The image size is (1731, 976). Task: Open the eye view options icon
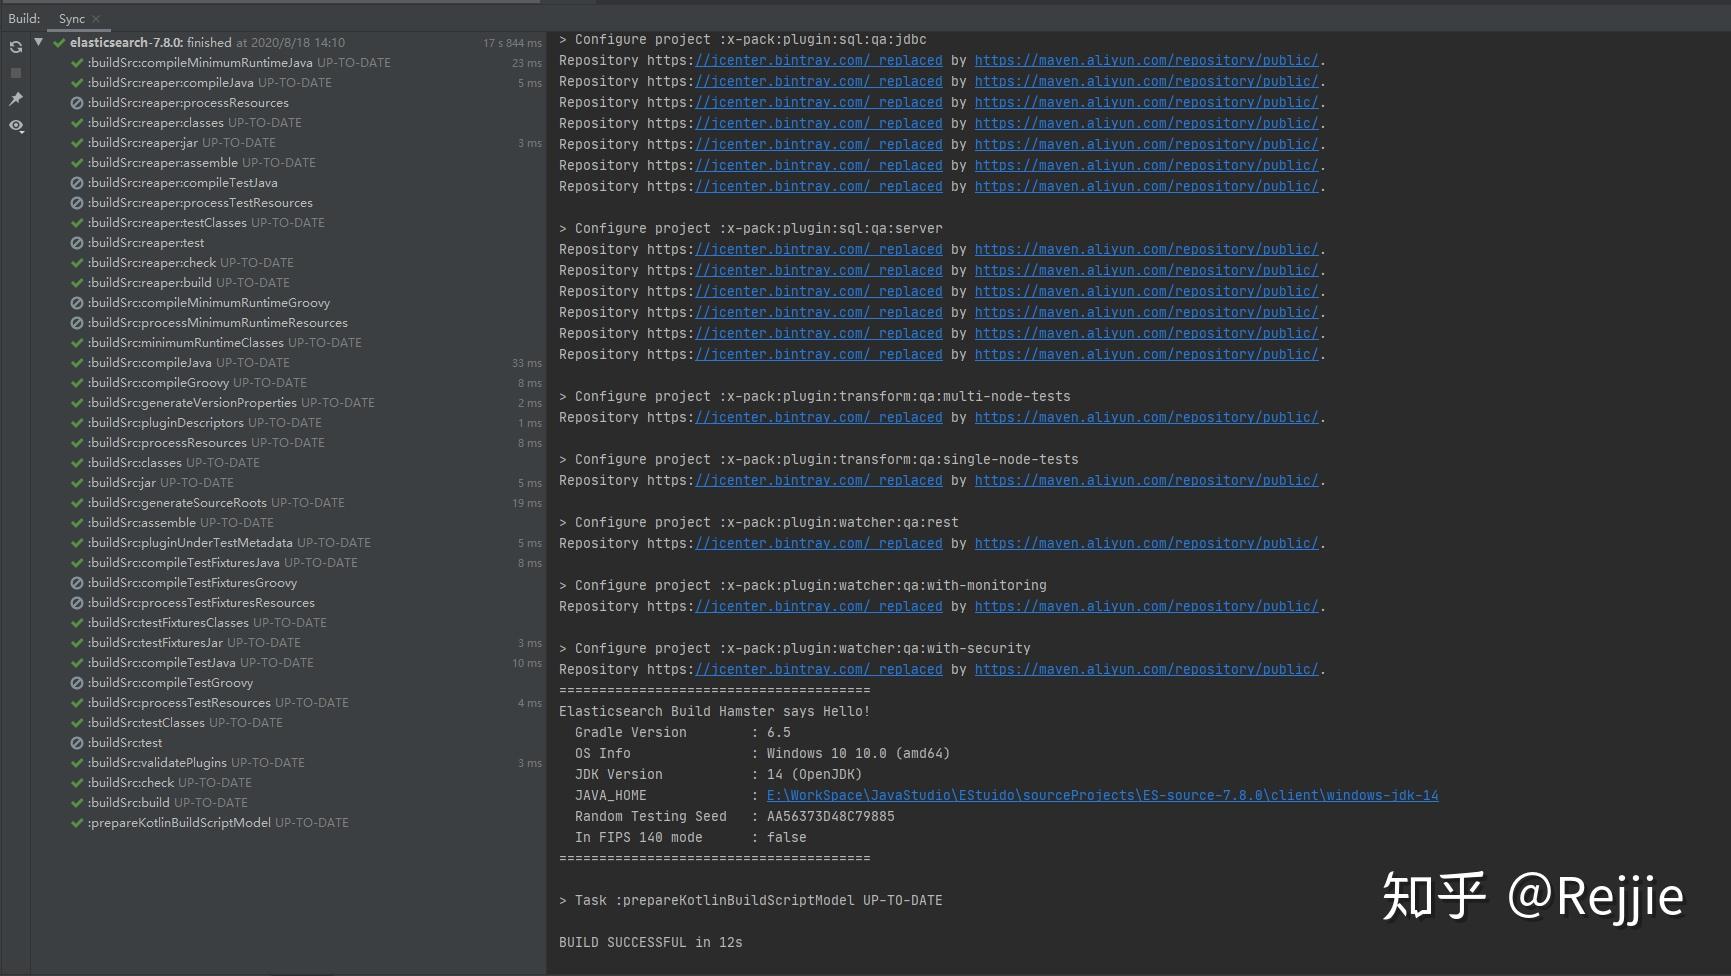(16, 126)
